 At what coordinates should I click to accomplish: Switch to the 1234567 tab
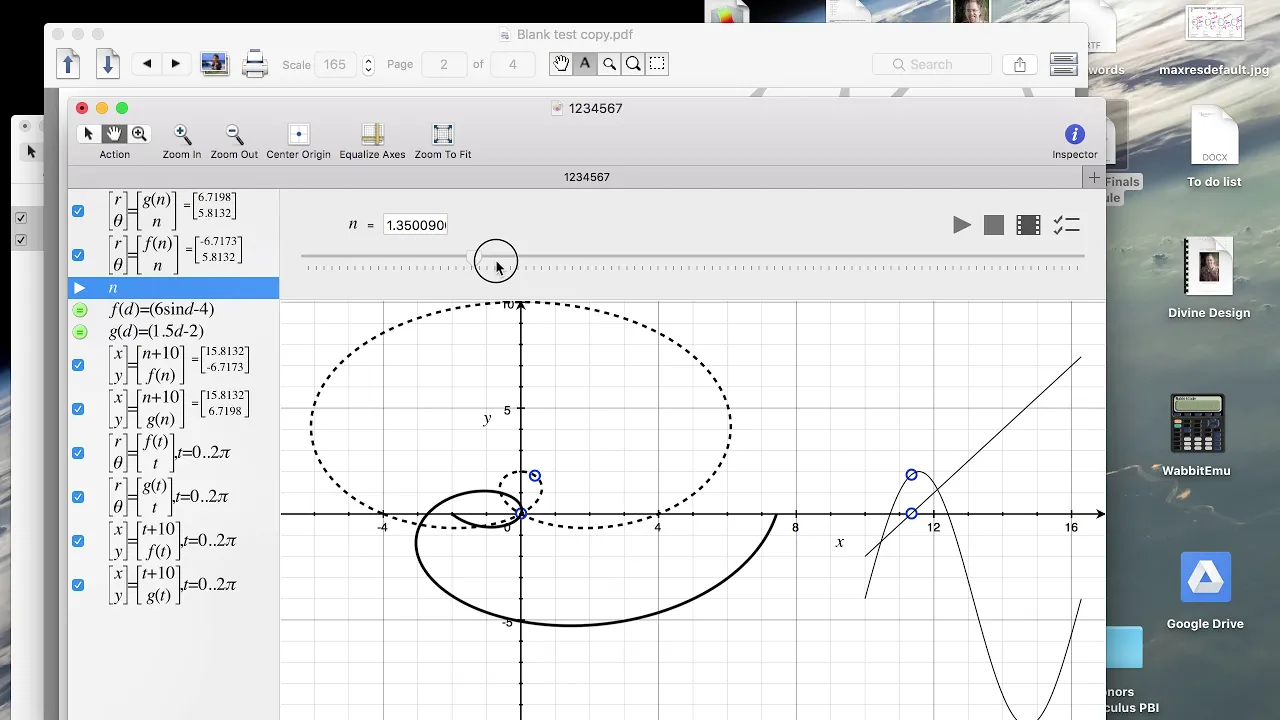point(586,177)
